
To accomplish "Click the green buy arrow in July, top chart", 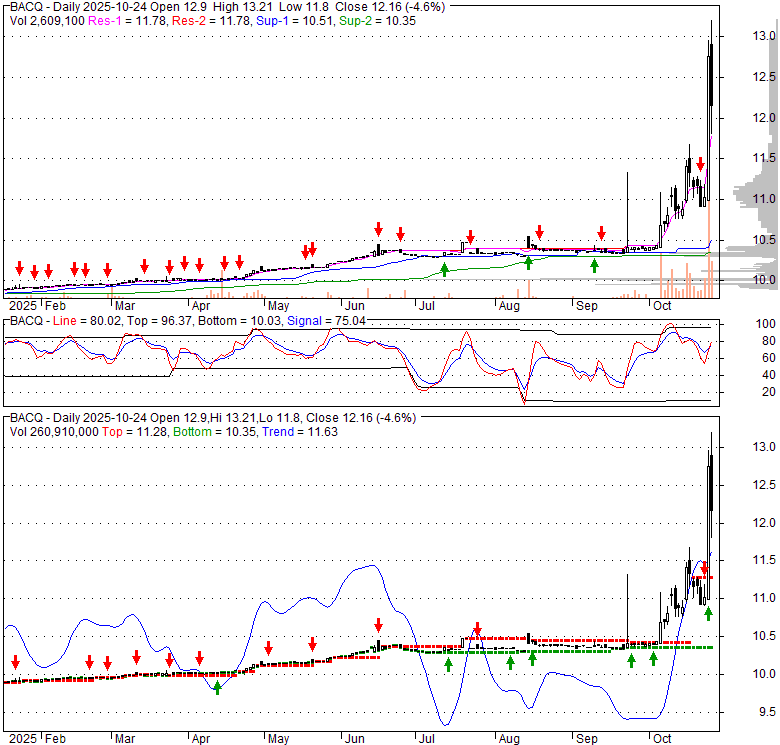I will point(444,267).
